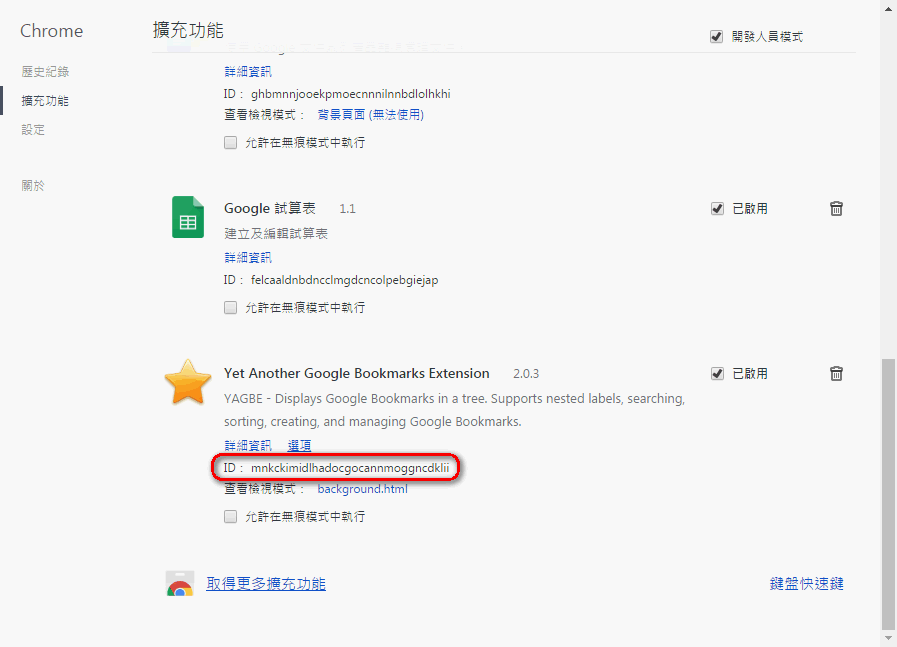The width and height of the screenshot is (897, 647).
Task: Click the YAGBE gold star icon
Action: coord(188,382)
